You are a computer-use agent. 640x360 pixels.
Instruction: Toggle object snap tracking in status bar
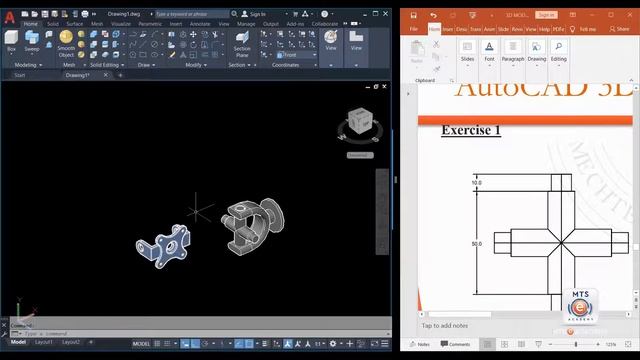click(x=239, y=344)
